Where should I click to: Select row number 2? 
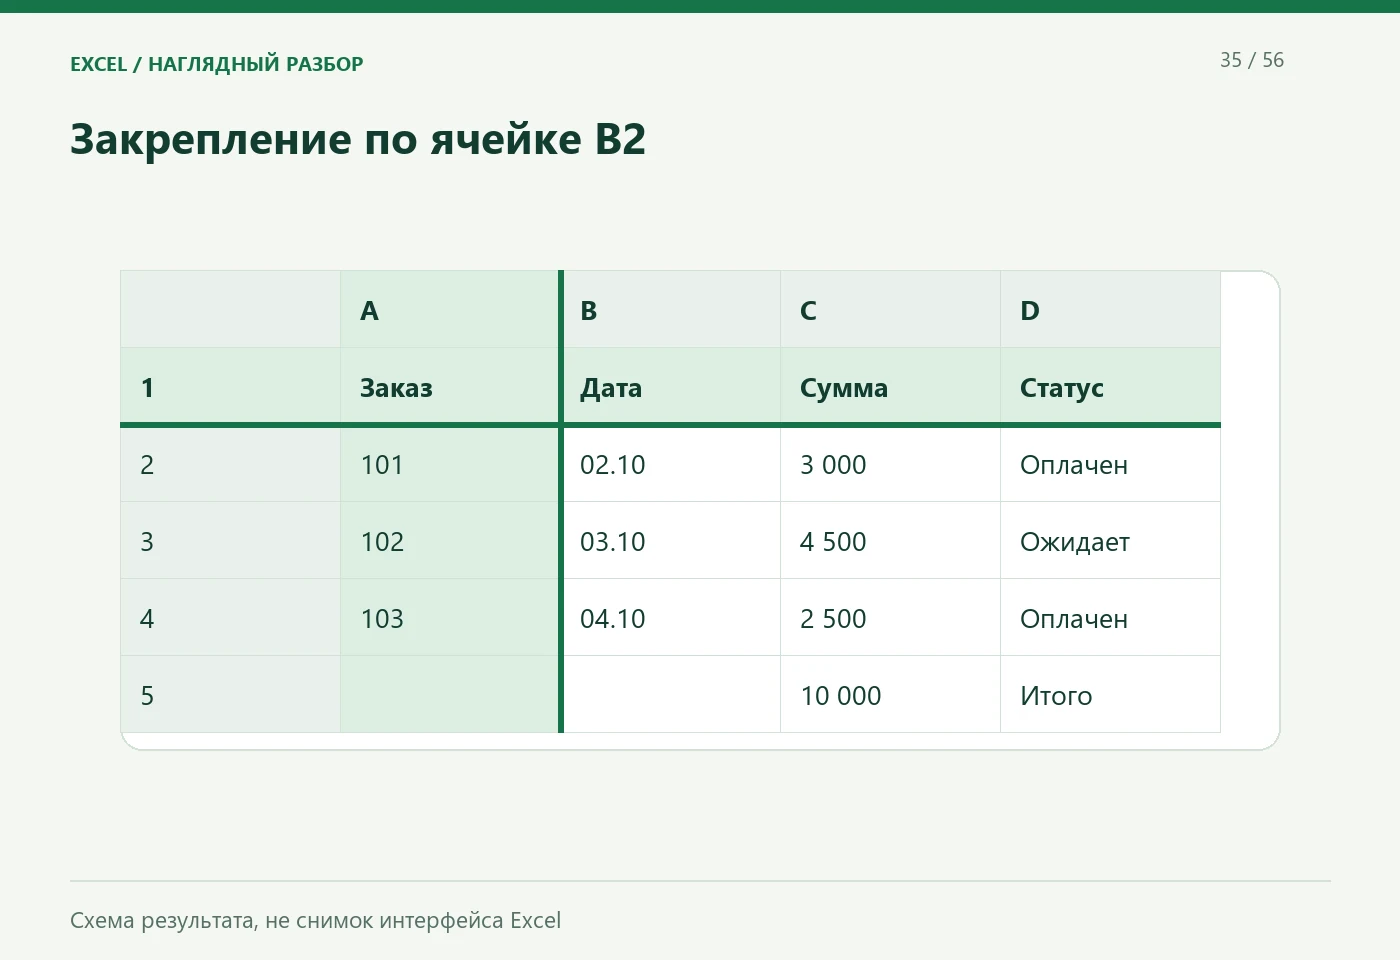pos(230,464)
